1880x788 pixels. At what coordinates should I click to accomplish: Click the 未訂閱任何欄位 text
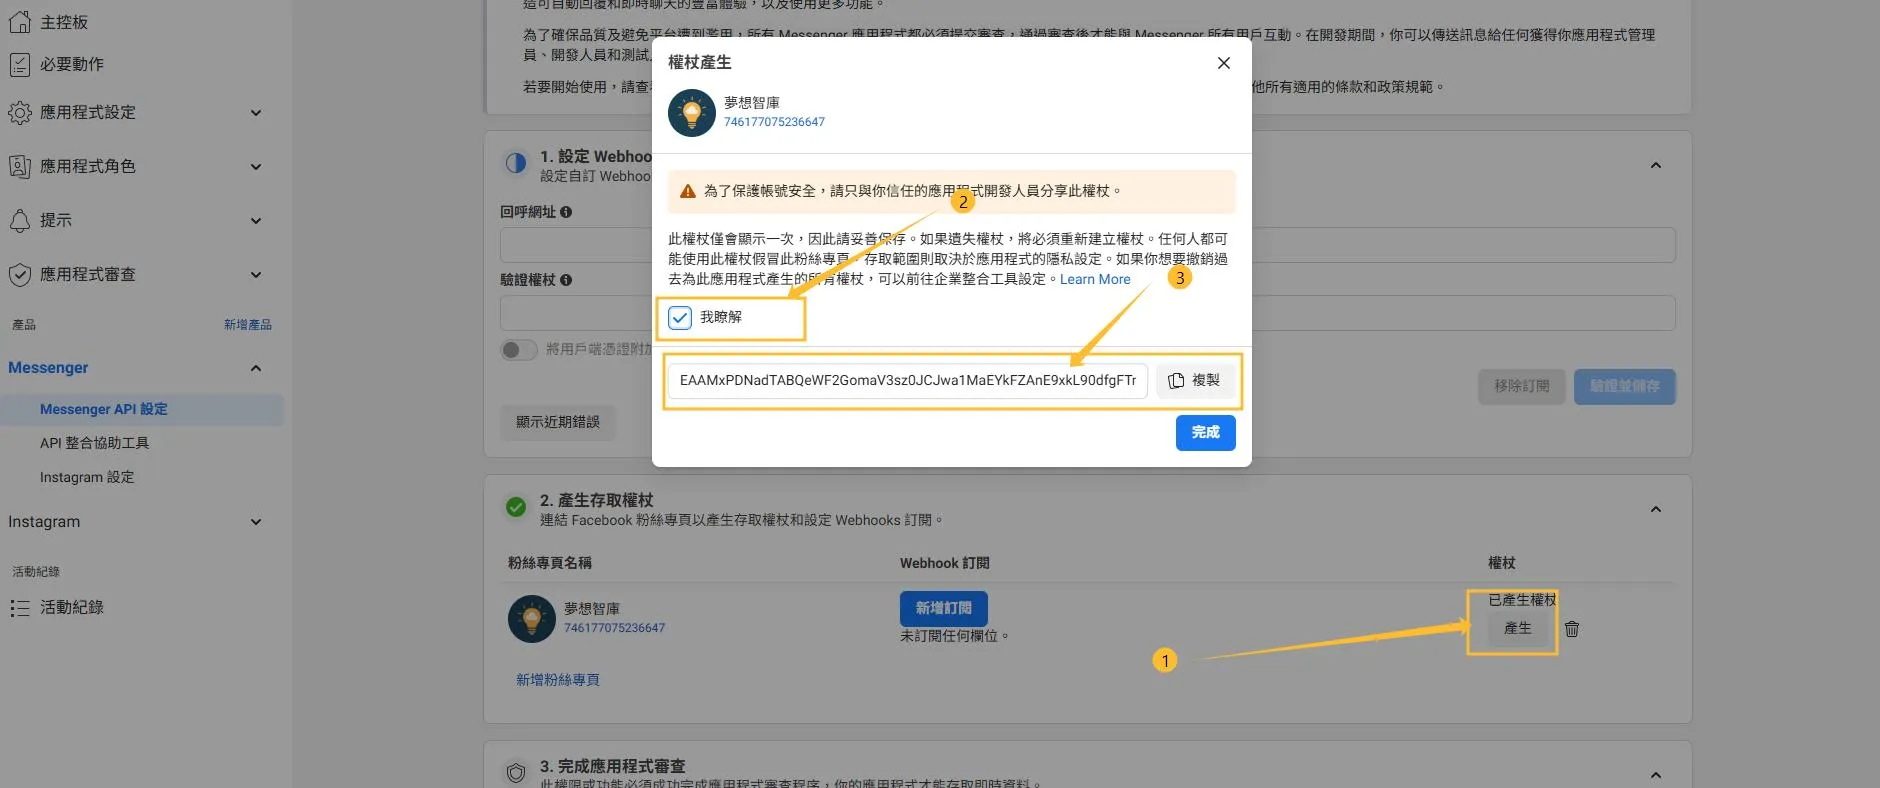[954, 636]
